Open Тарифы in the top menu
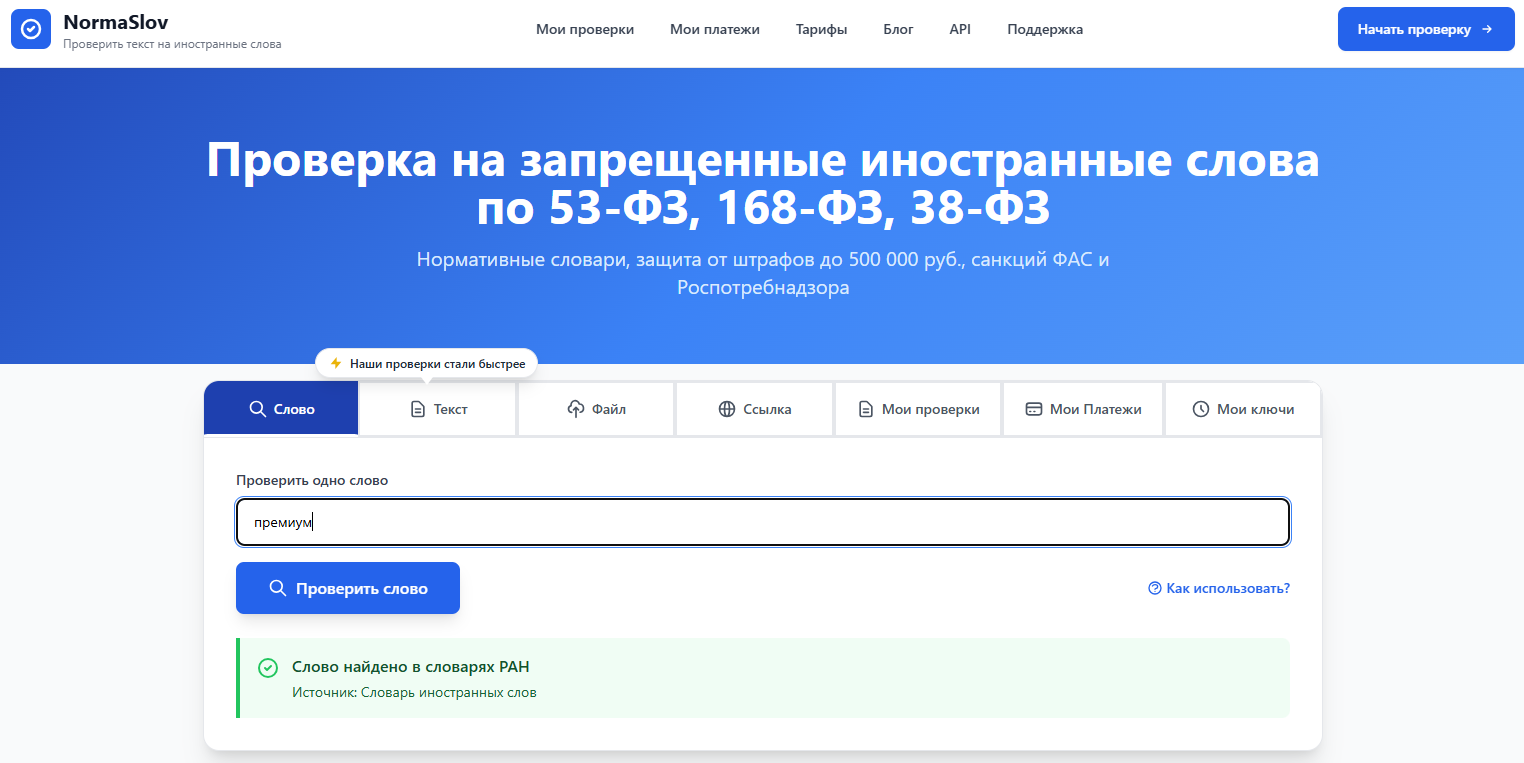 click(x=821, y=29)
